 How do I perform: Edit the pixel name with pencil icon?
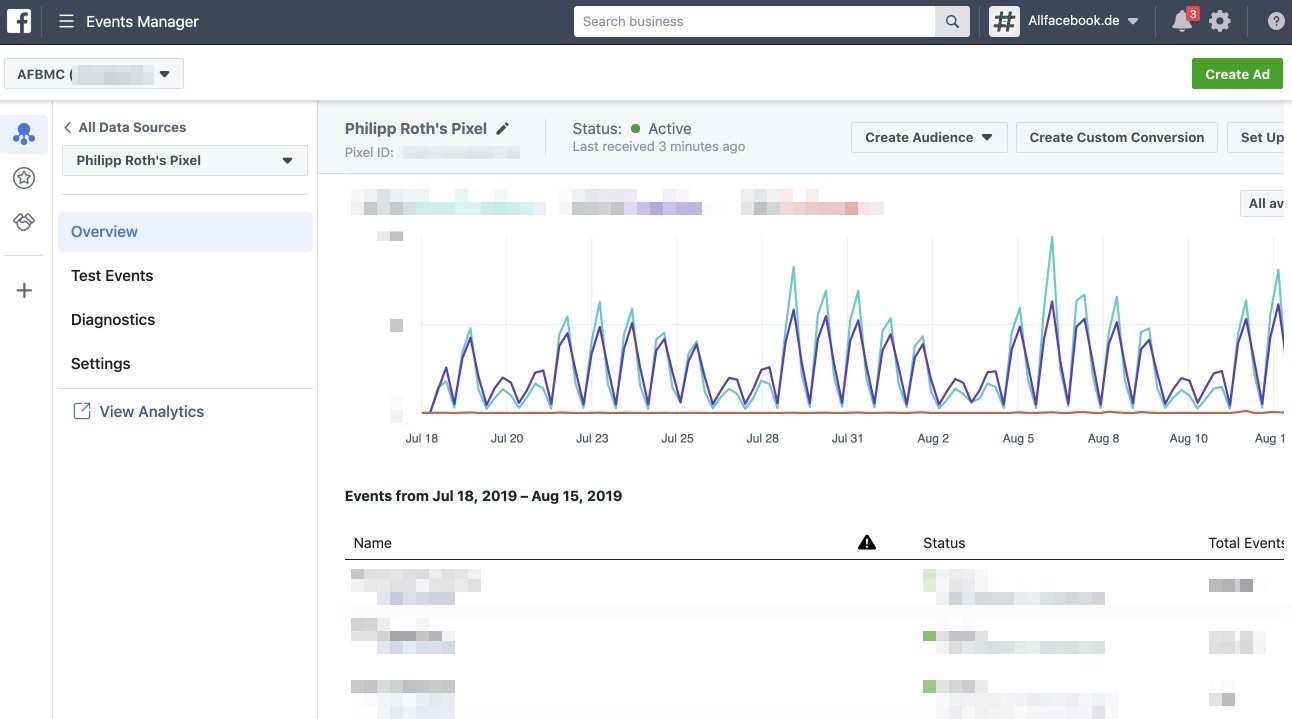pyautogui.click(x=503, y=128)
